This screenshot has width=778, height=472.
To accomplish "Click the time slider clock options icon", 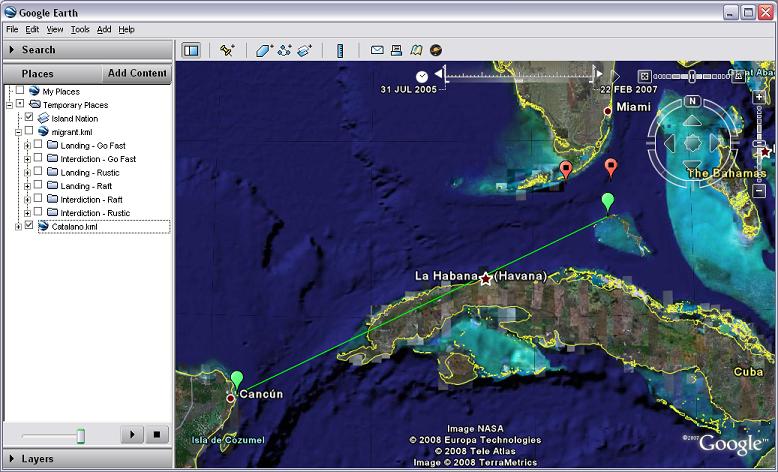I will pos(422,76).
